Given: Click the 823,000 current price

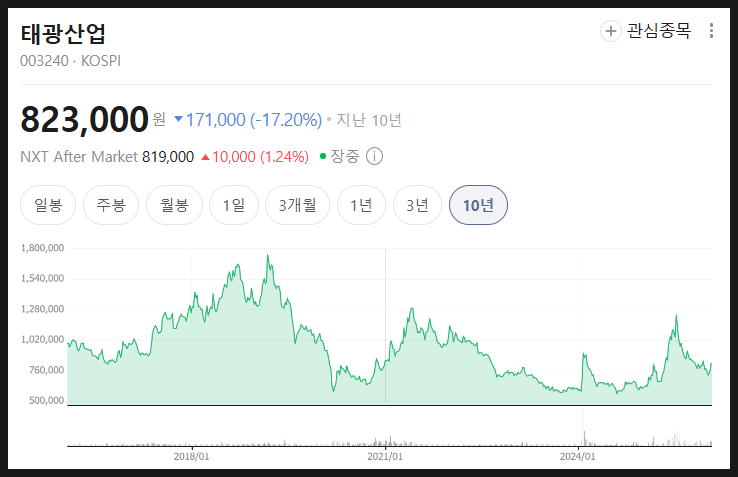Looking at the screenshot, I should [x=85, y=119].
